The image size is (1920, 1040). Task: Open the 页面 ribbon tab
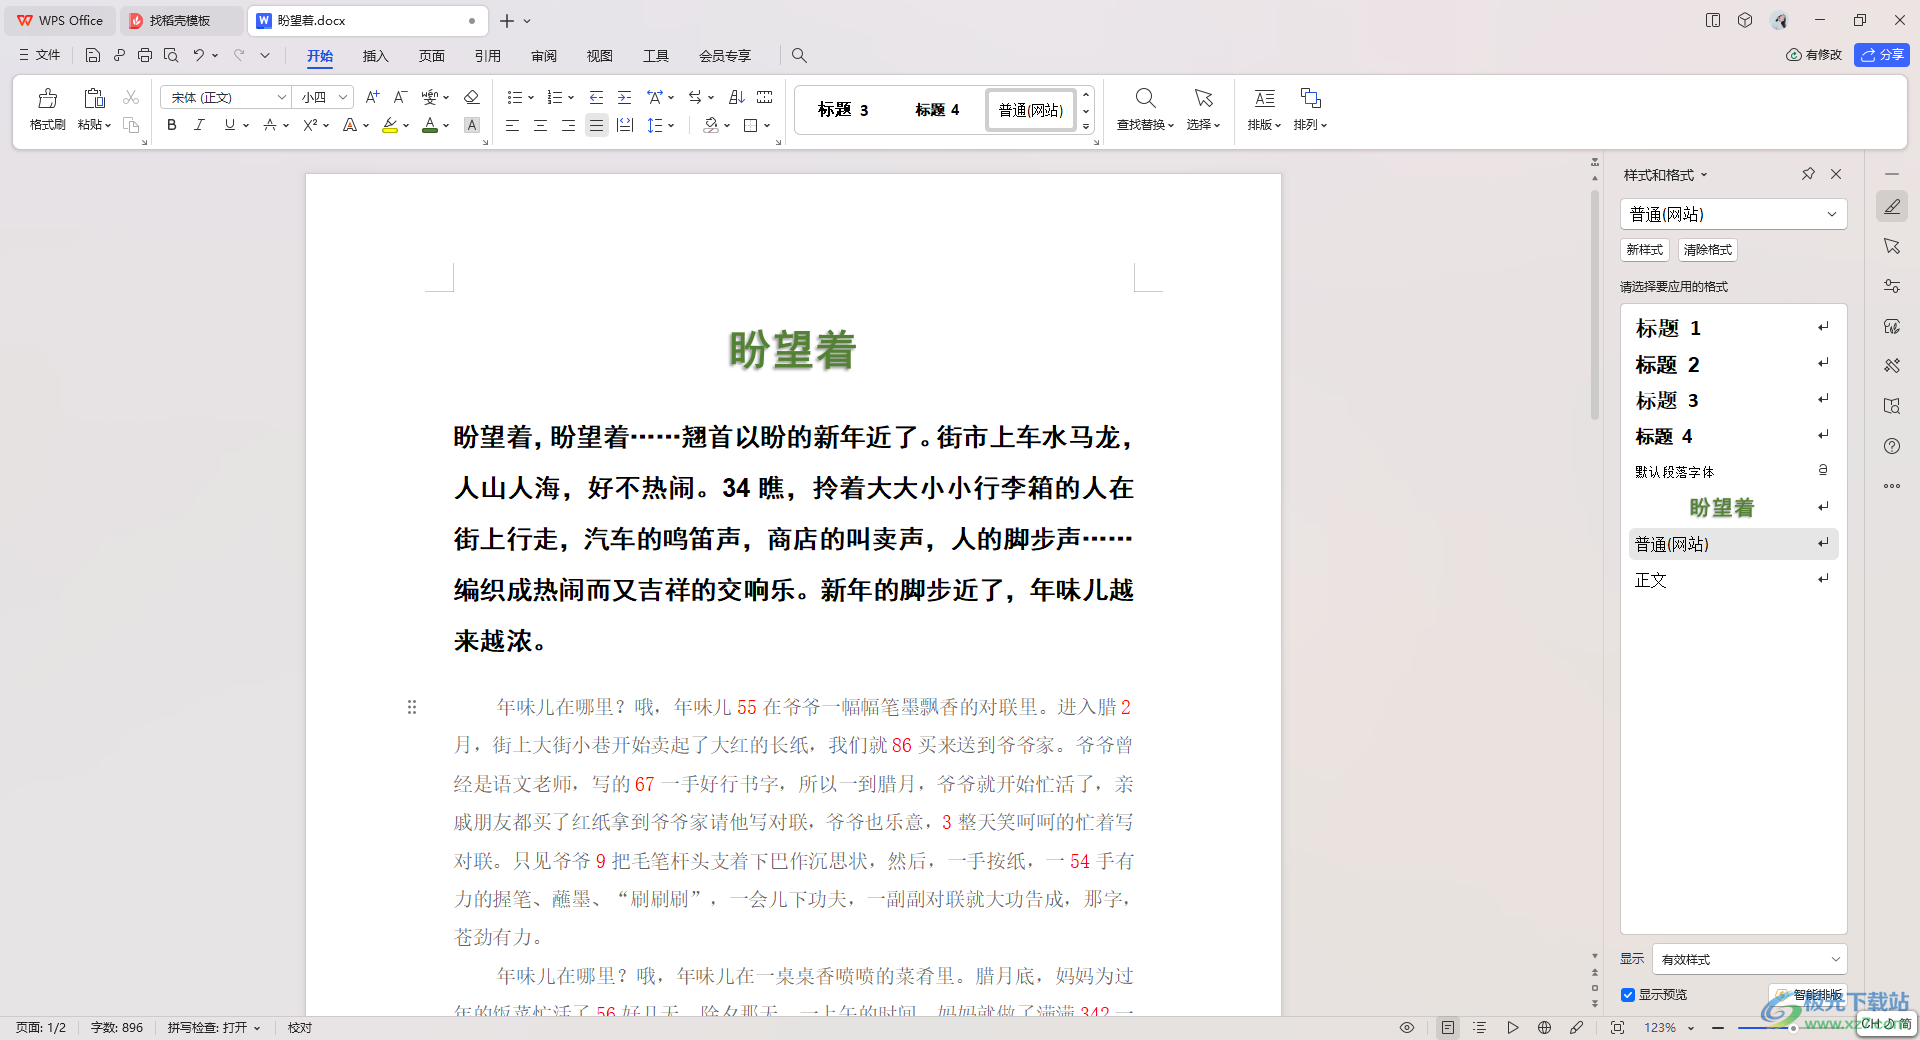432,55
